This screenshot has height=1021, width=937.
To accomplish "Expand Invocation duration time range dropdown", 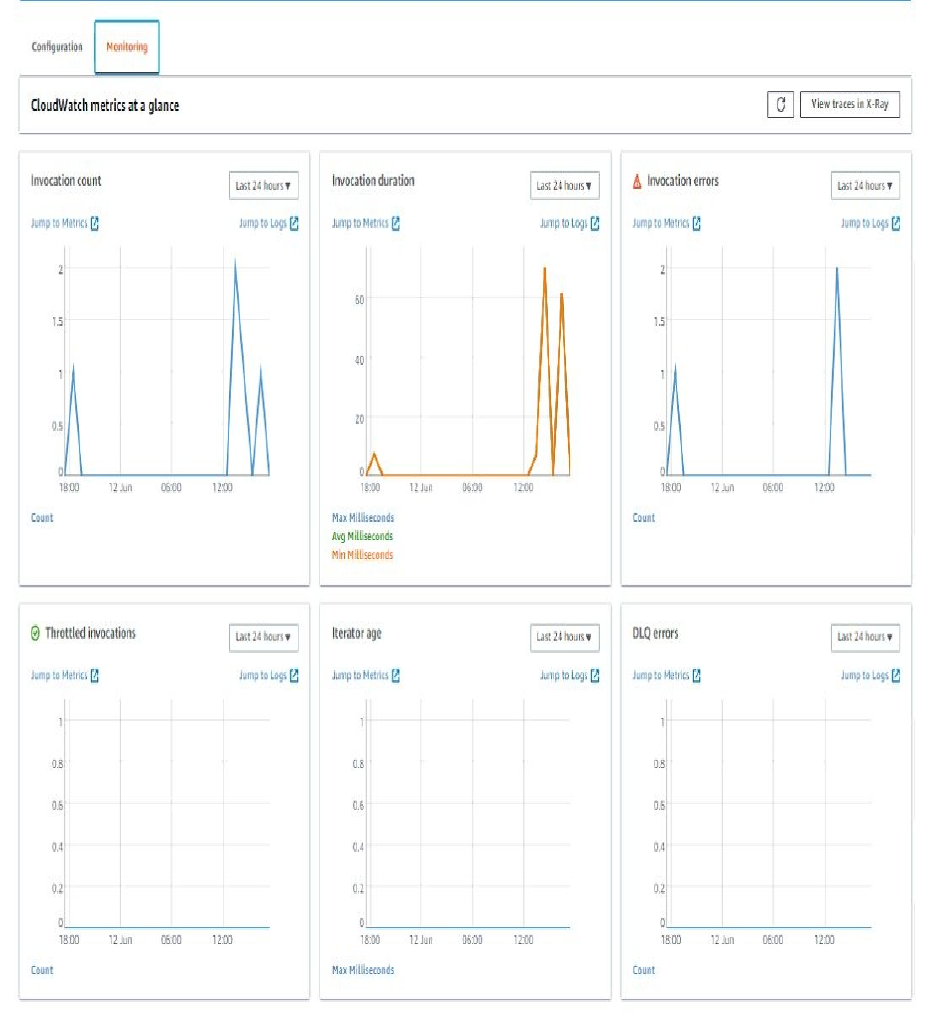I will (x=565, y=186).
